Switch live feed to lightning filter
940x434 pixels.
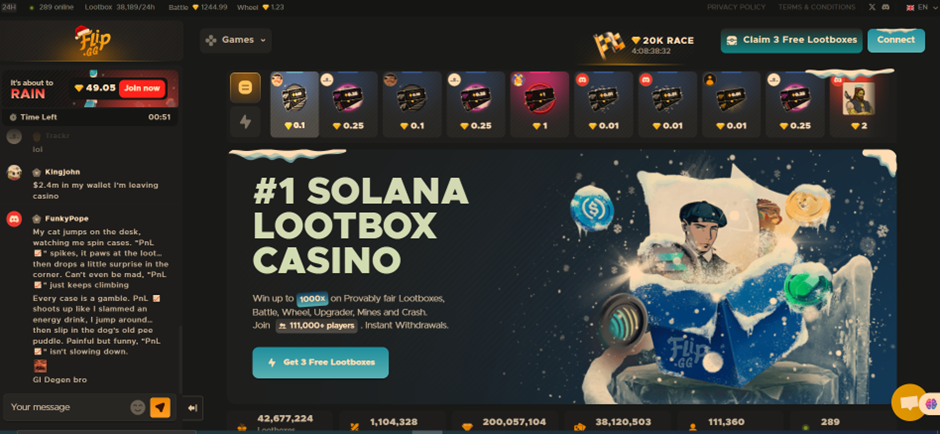245,122
